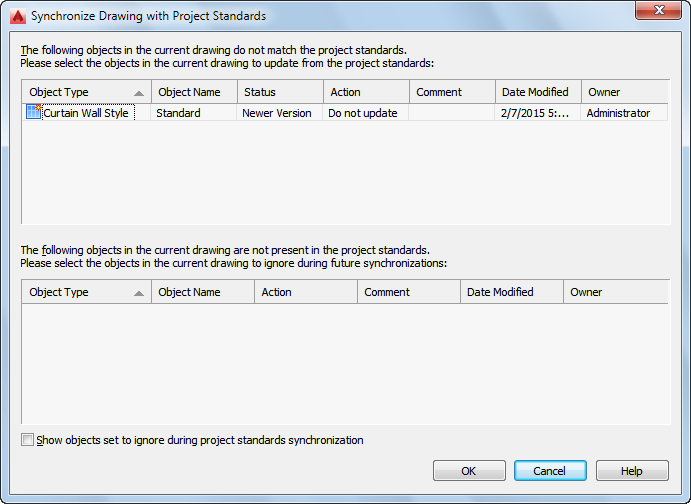This screenshot has width=691, height=504.
Task: Click lower table Date Modified header
Action: (511, 292)
